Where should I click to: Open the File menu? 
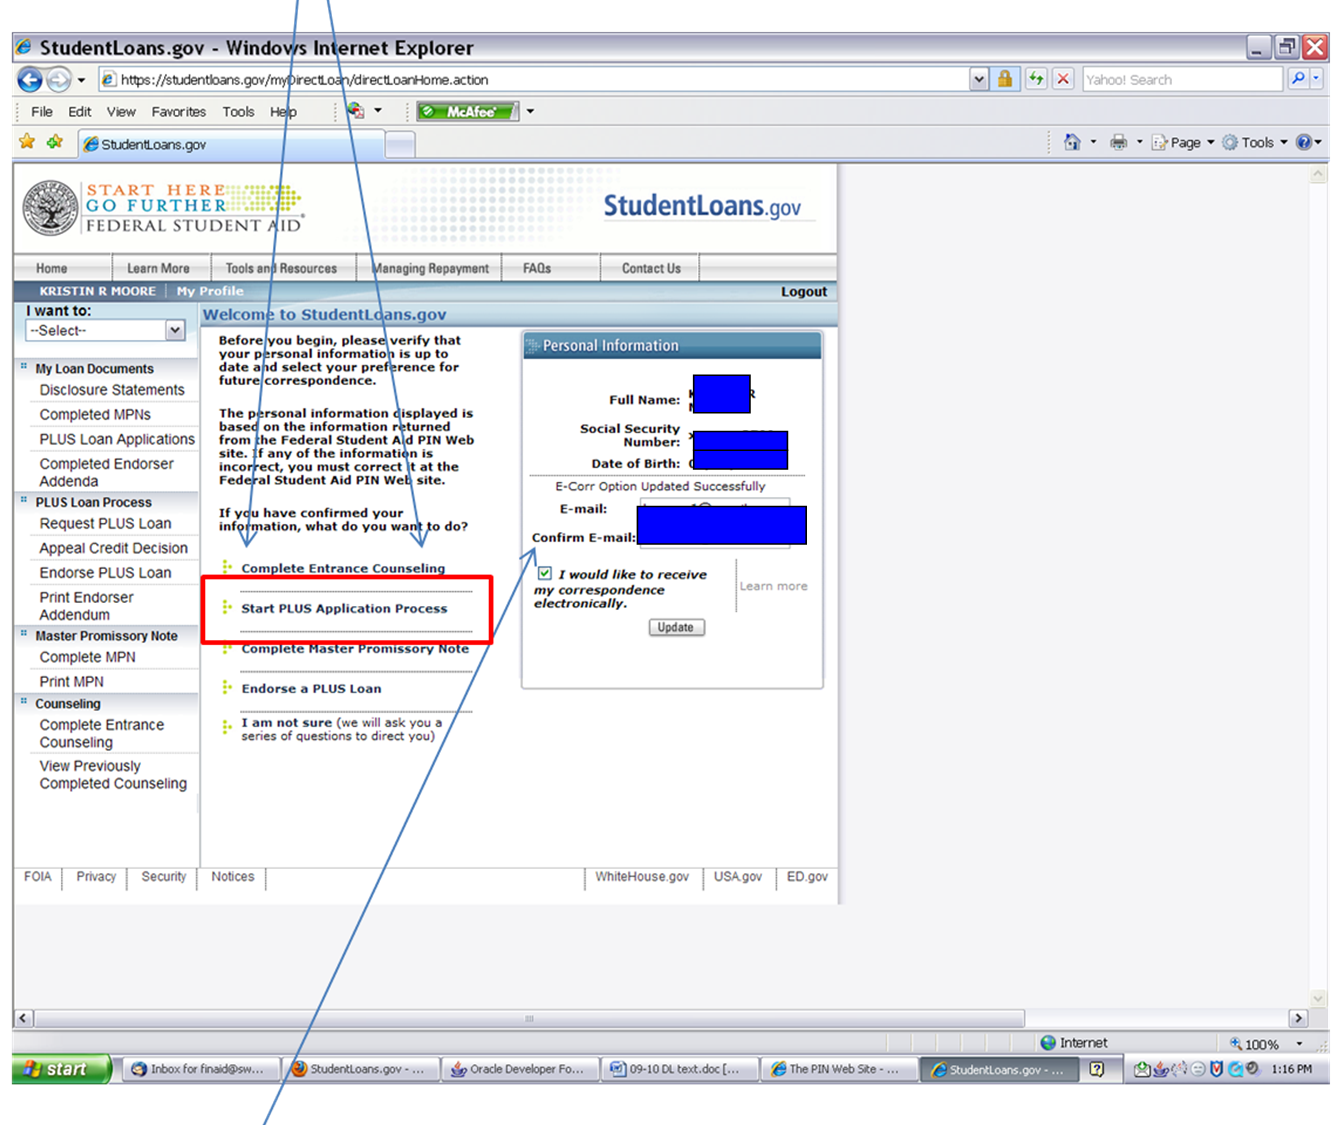coord(42,112)
